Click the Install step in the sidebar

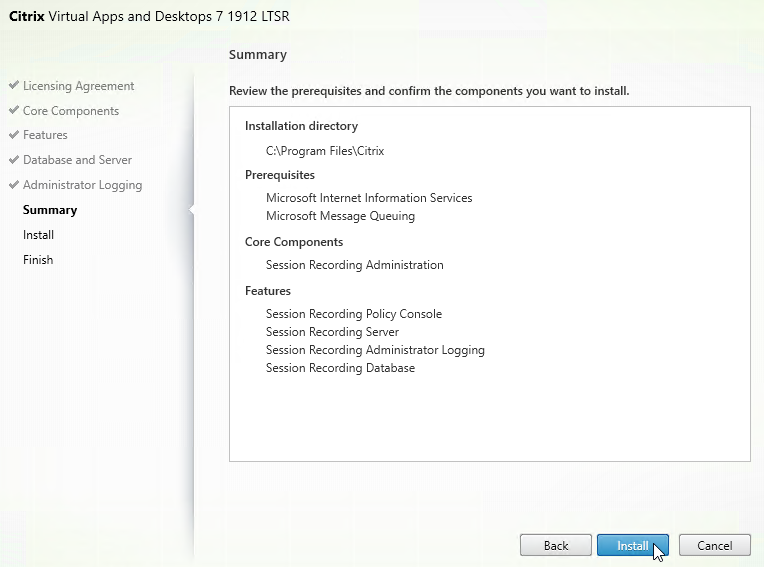point(38,235)
